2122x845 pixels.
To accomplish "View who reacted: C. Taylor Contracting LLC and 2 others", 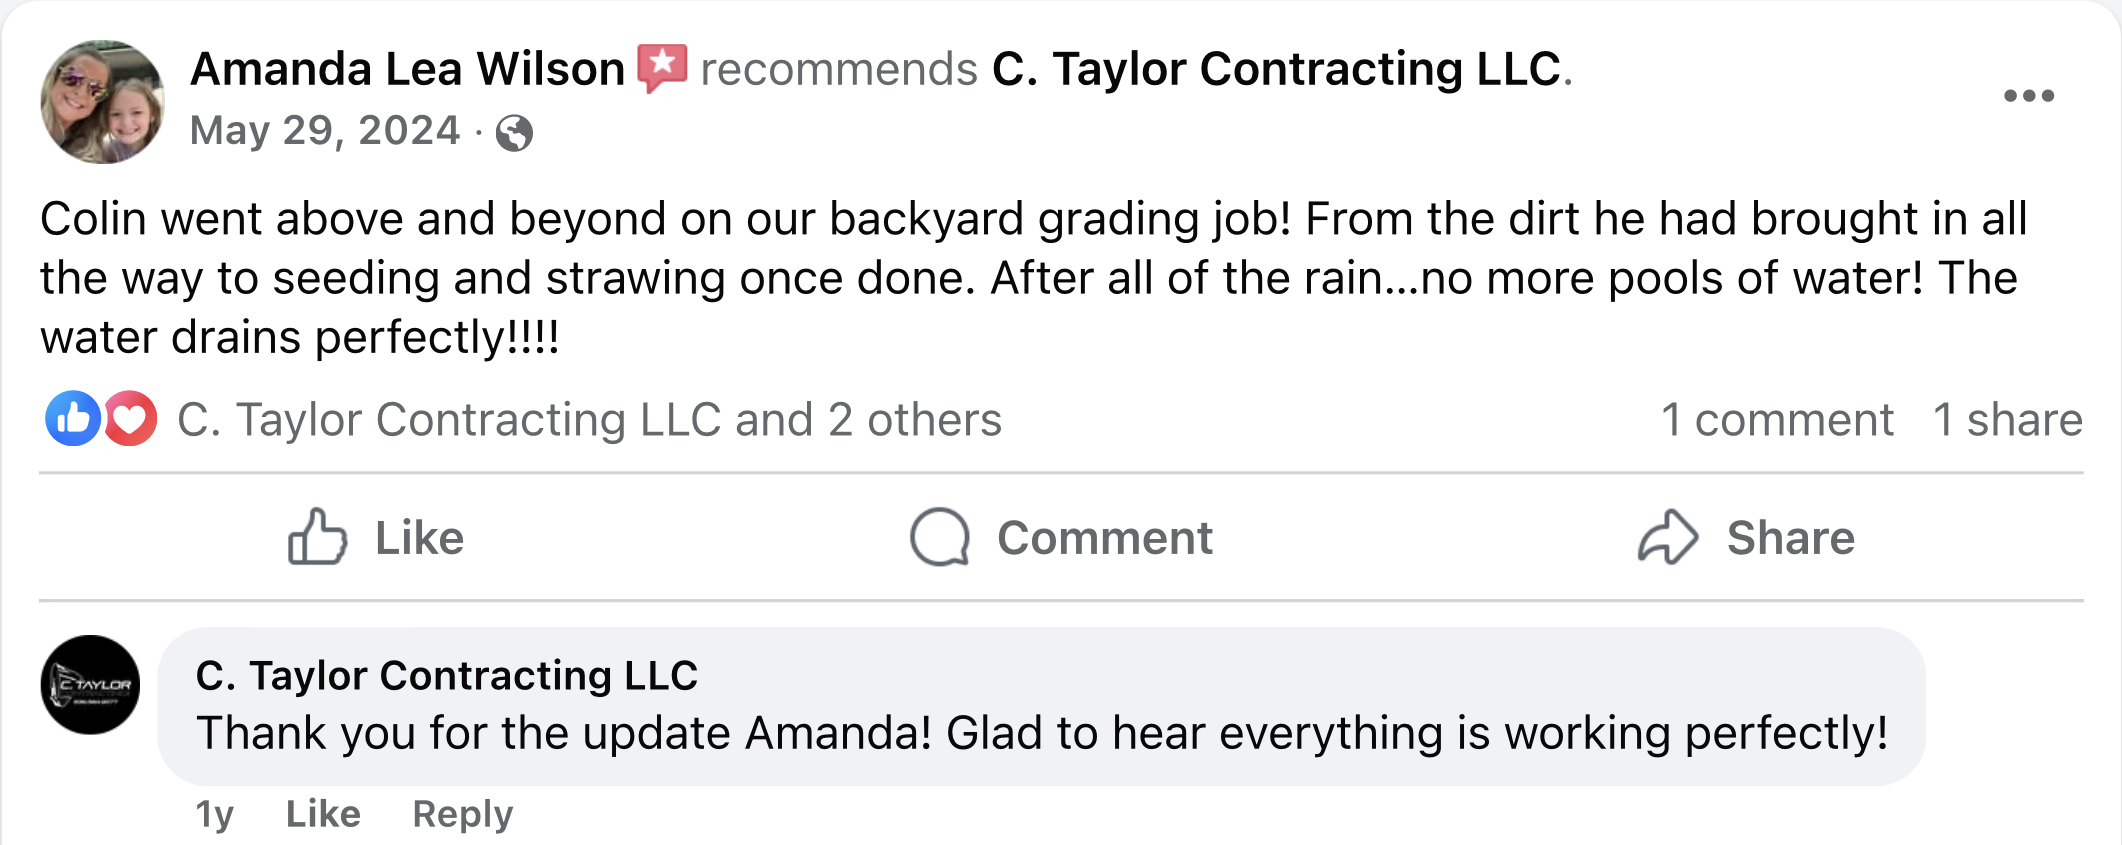I will [589, 420].
